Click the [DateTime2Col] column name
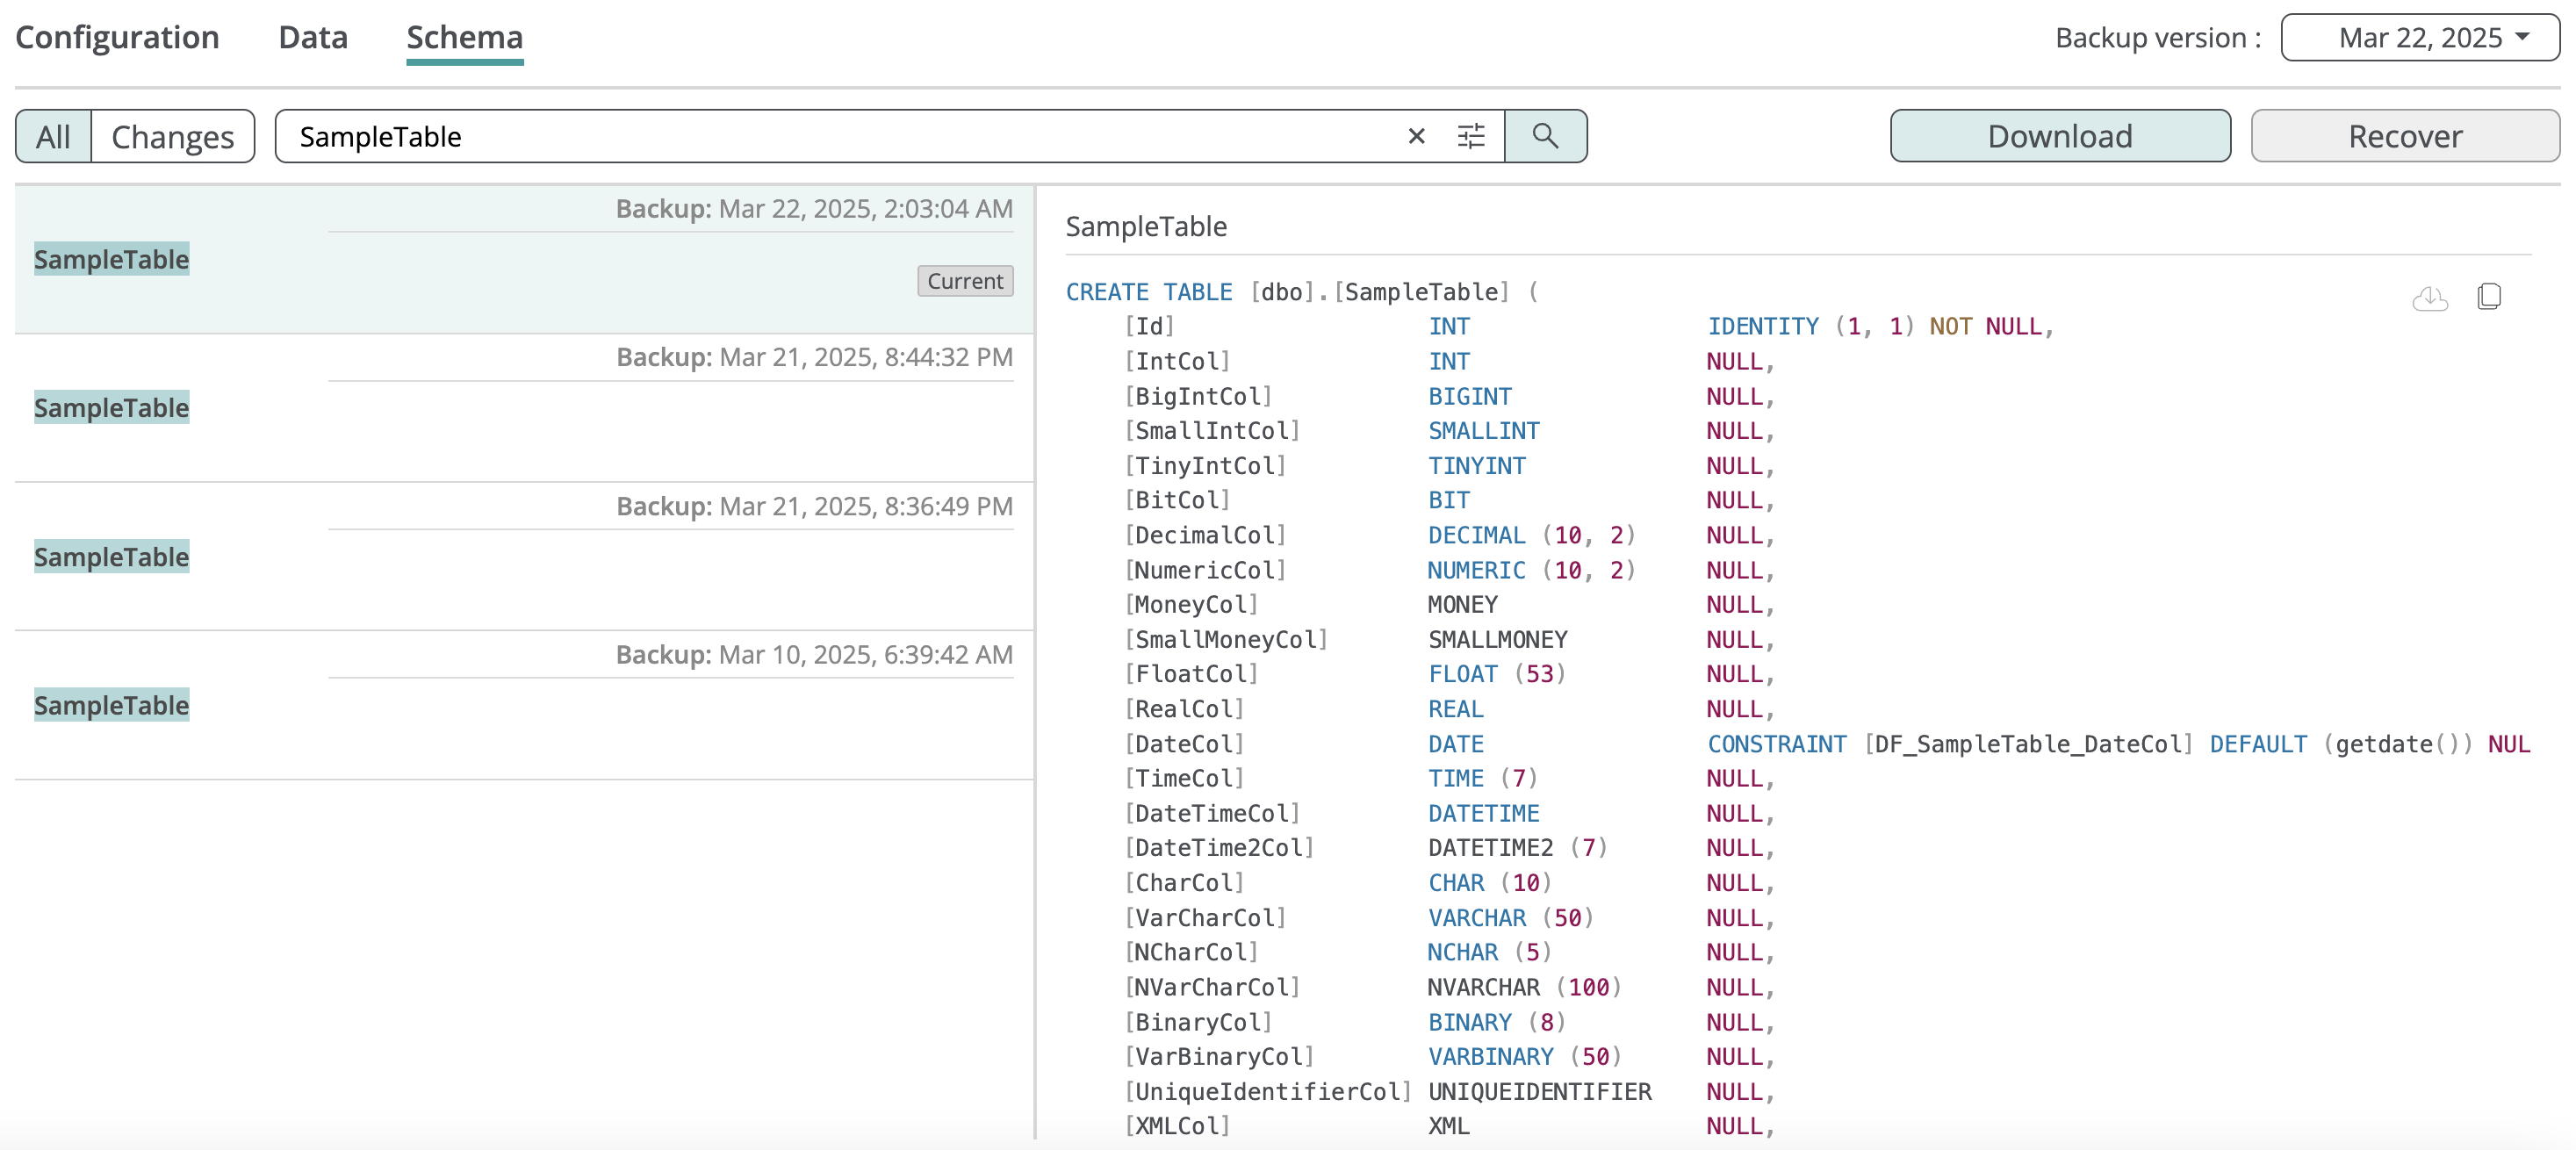 [1219, 848]
